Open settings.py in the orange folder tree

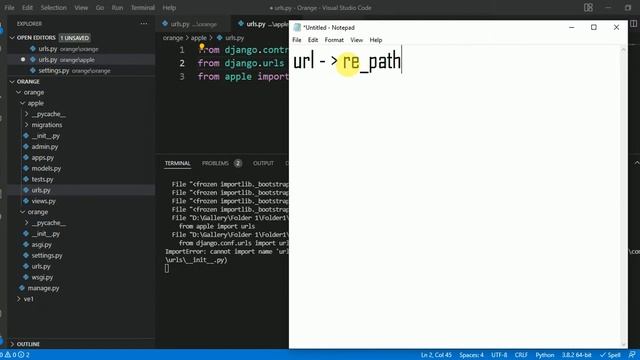click(x=47, y=256)
